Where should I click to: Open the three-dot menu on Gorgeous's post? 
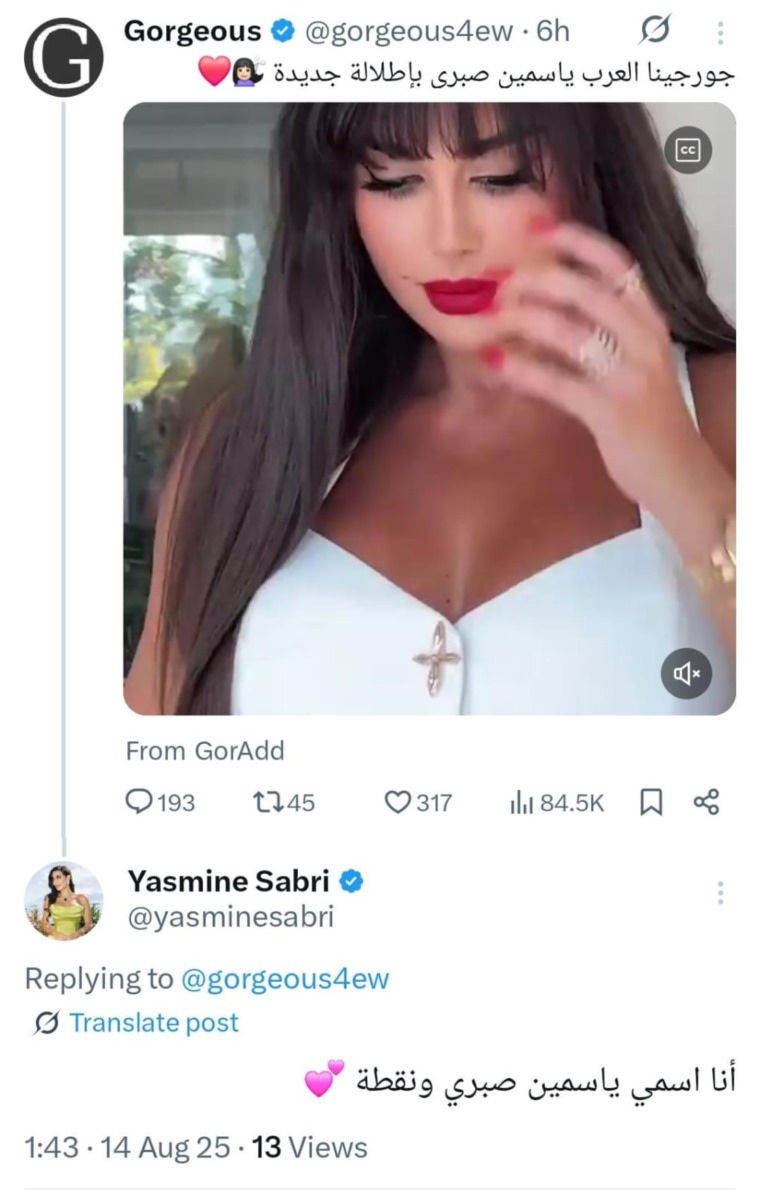[x=720, y=32]
